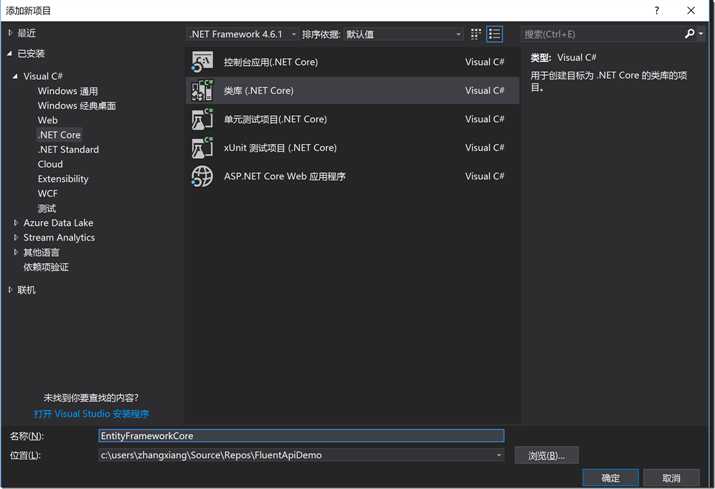Select the Cloud category

point(50,164)
